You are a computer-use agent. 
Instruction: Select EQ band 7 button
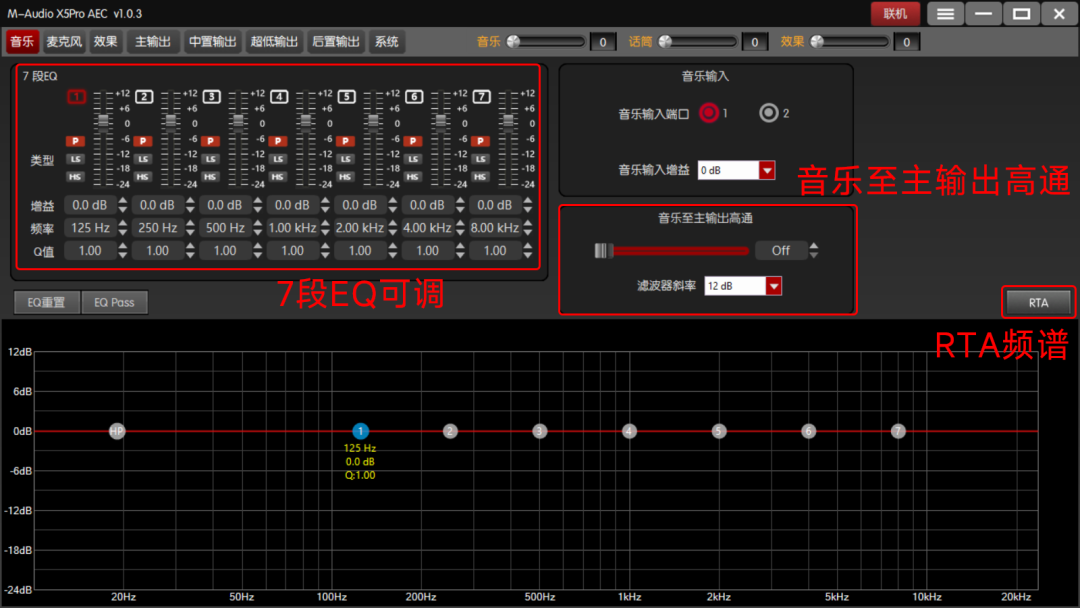(x=481, y=96)
